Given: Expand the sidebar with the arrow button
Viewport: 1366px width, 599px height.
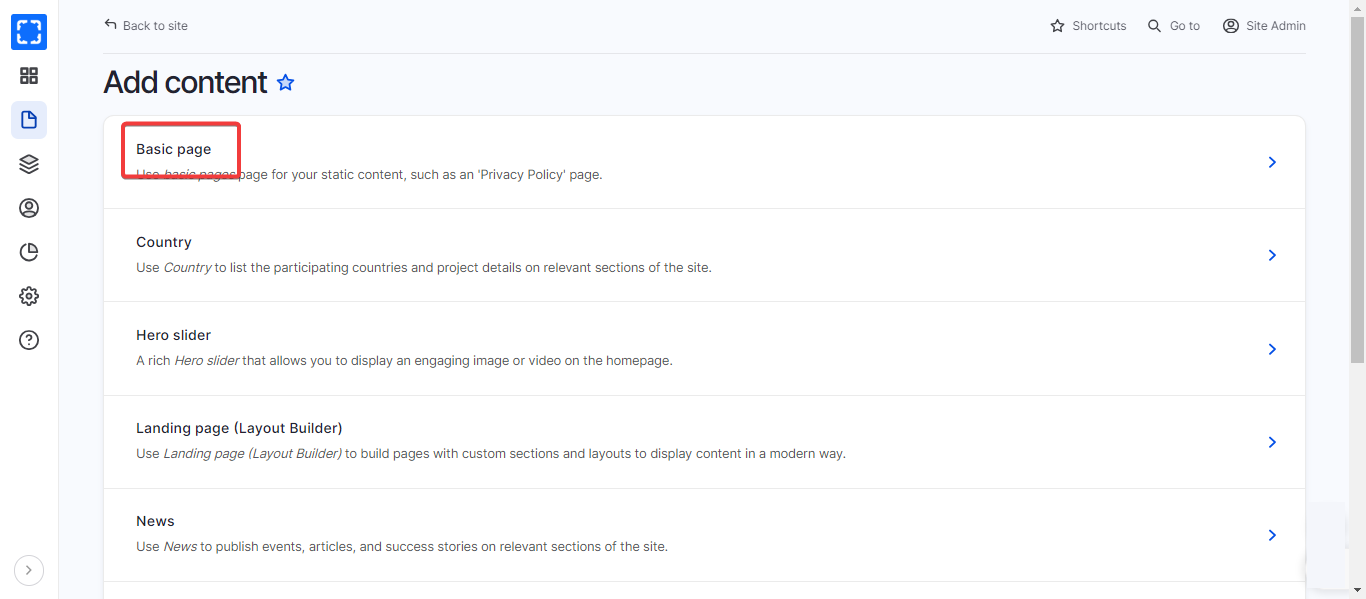Looking at the screenshot, I should pos(29,570).
